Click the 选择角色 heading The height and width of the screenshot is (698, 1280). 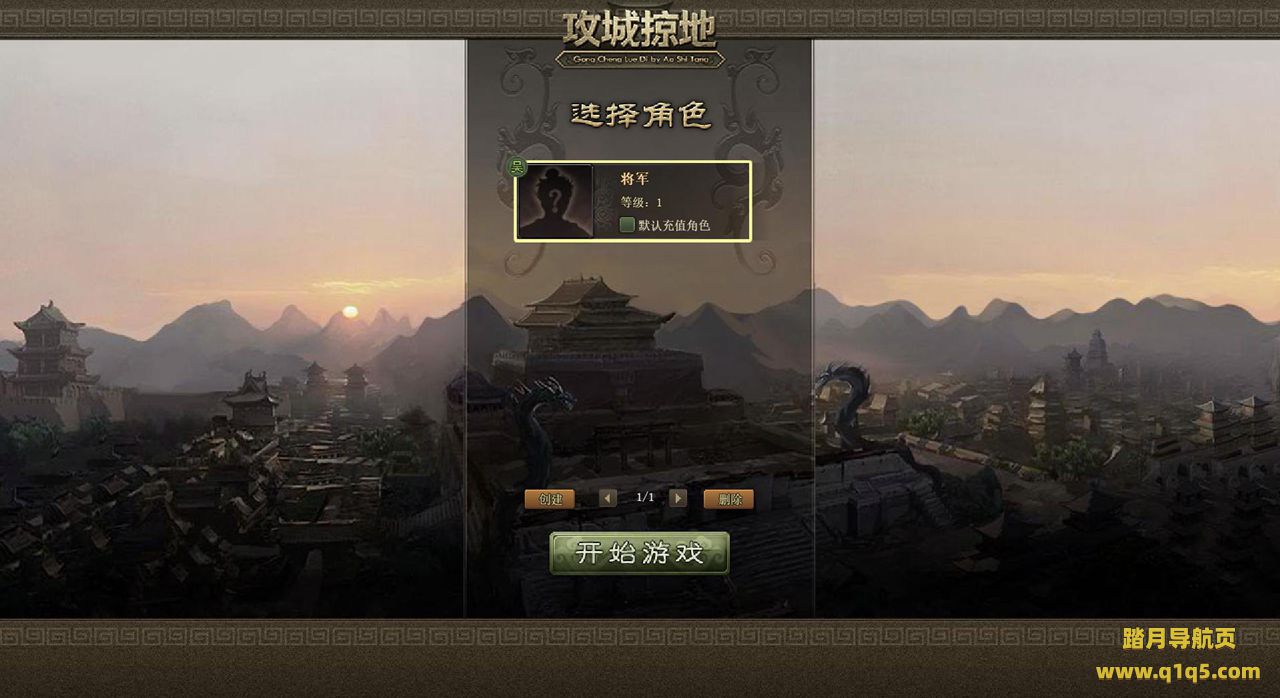click(x=640, y=115)
